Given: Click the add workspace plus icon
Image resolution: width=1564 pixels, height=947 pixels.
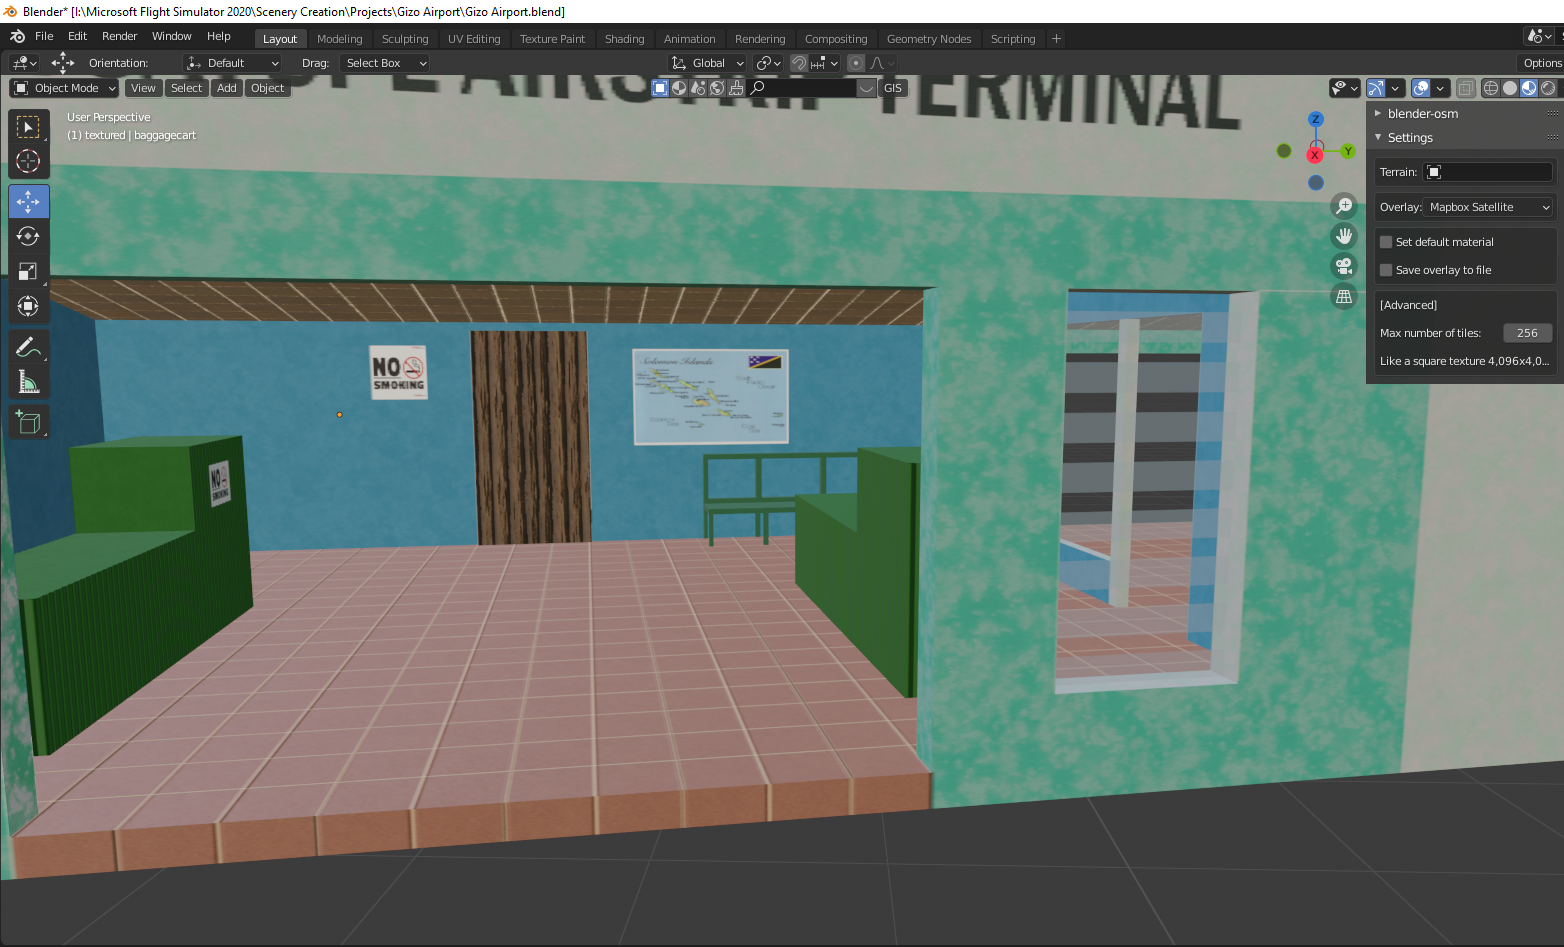Looking at the screenshot, I should (1056, 39).
